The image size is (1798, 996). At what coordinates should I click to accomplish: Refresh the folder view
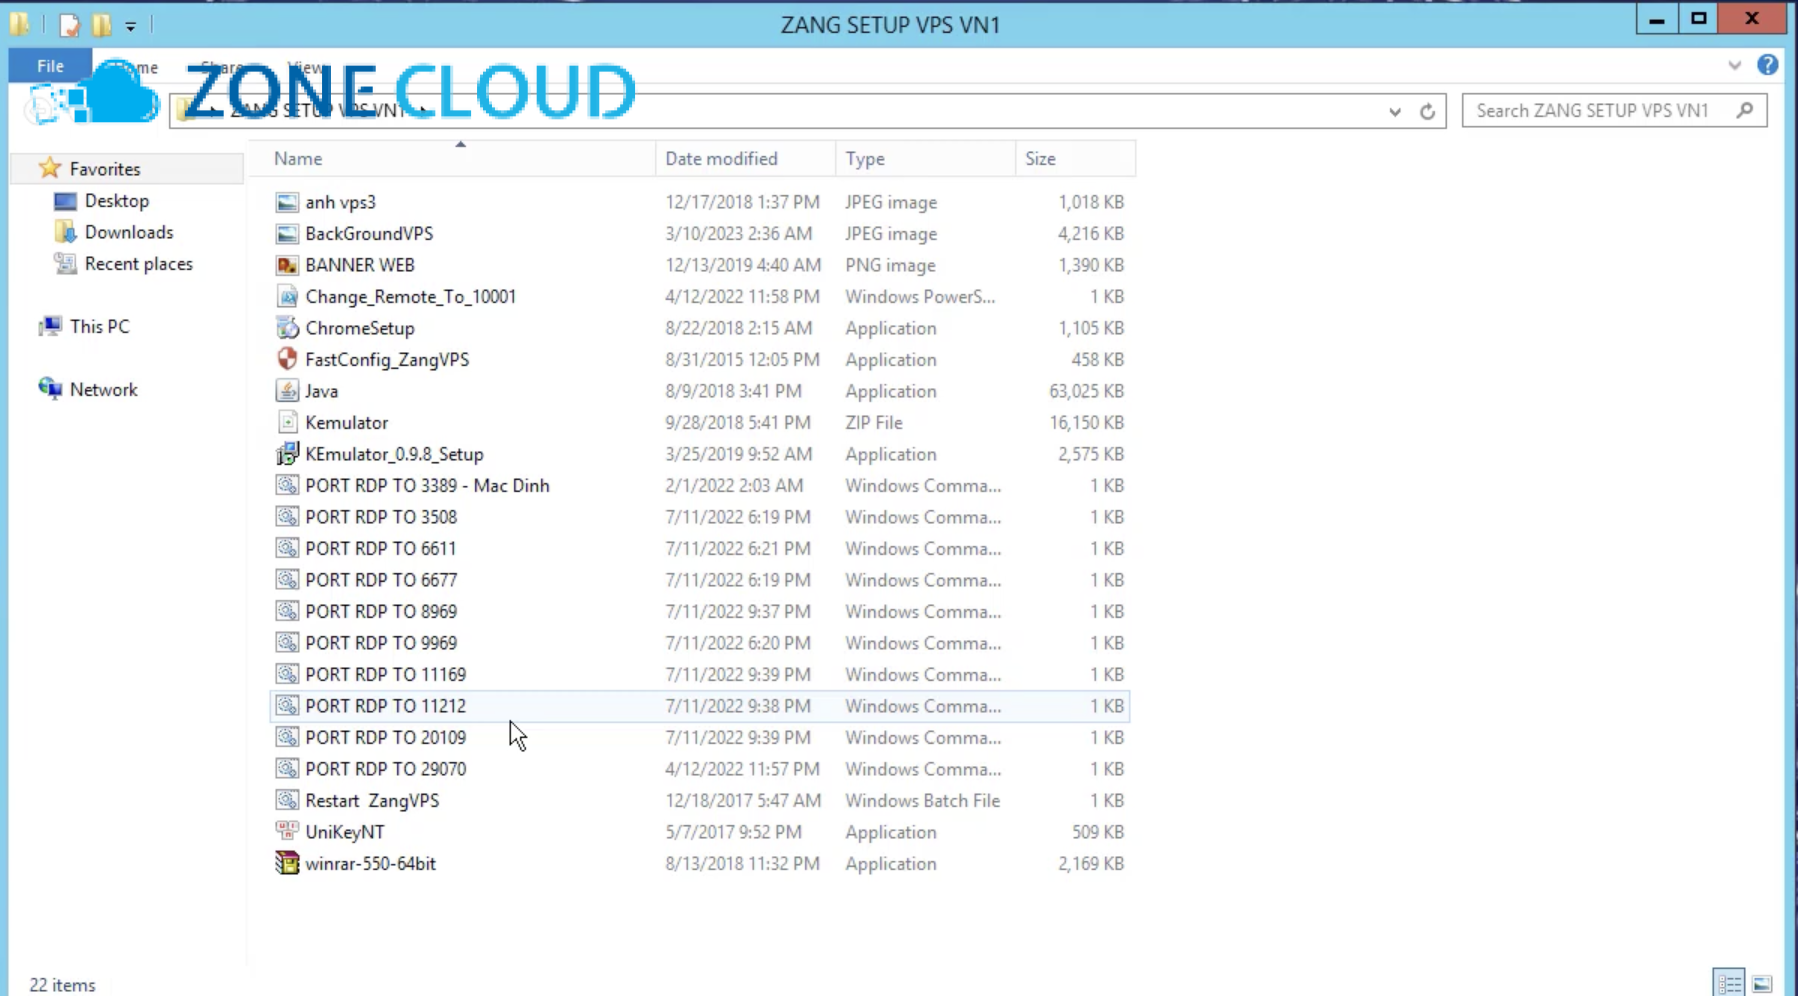click(x=1427, y=111)
